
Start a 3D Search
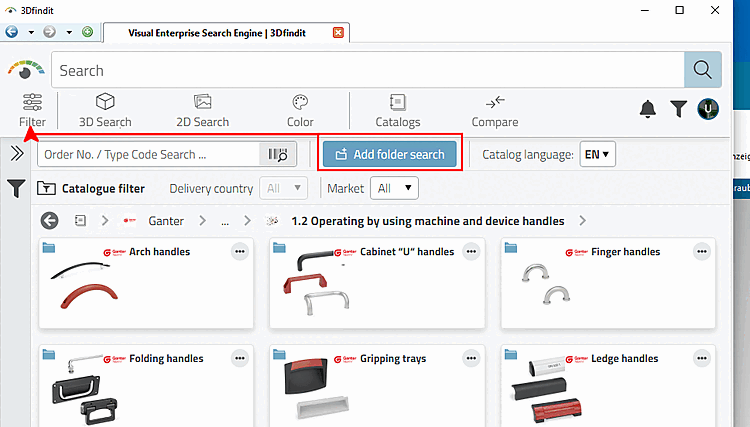(105, 110)
